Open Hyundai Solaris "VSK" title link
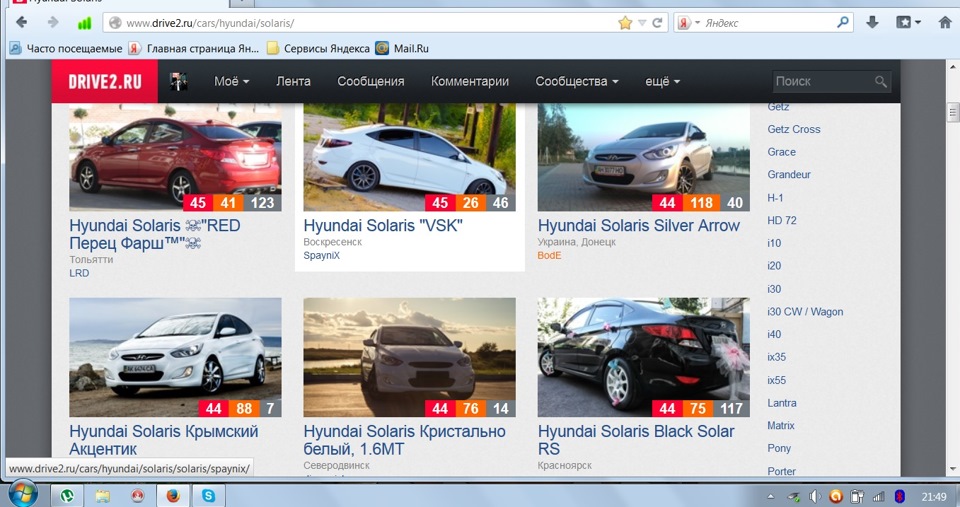Image resolution: width=960 pixels, height=507 pixels. click(383, 225)
